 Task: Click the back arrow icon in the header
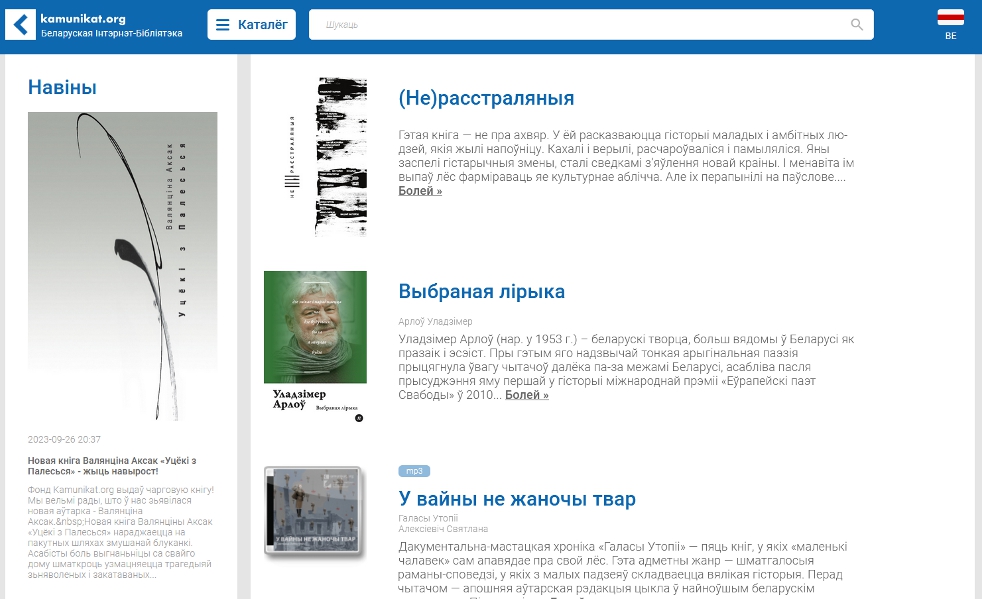coord(20,25)
